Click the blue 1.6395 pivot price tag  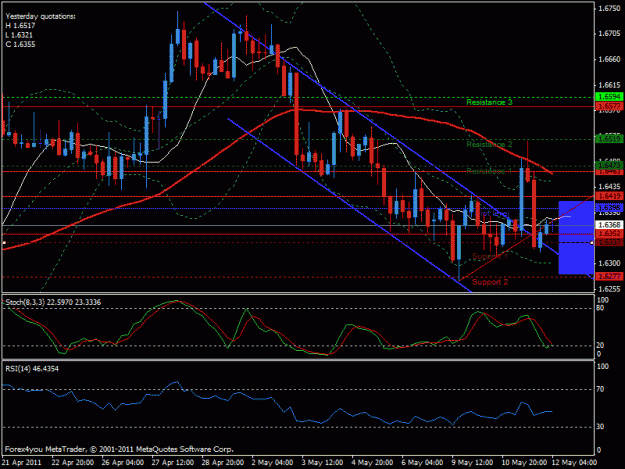click(x=609, y=208)
